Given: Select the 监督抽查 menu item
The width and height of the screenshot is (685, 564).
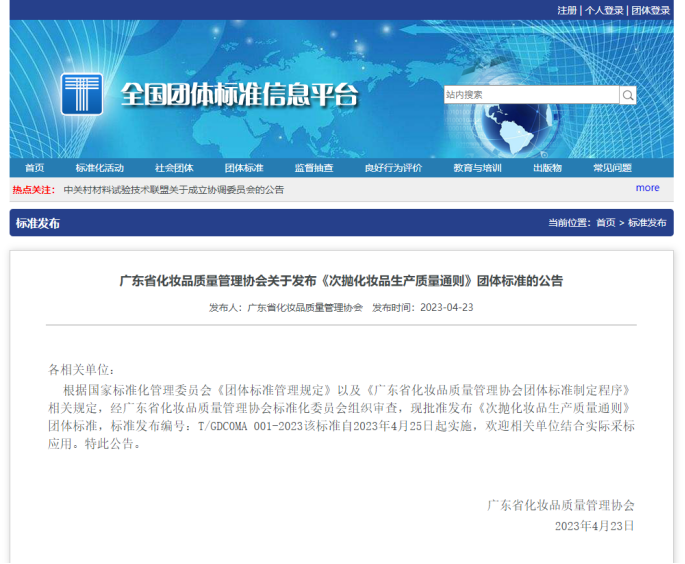Looking at the screenshot, I should click(314, 168).
